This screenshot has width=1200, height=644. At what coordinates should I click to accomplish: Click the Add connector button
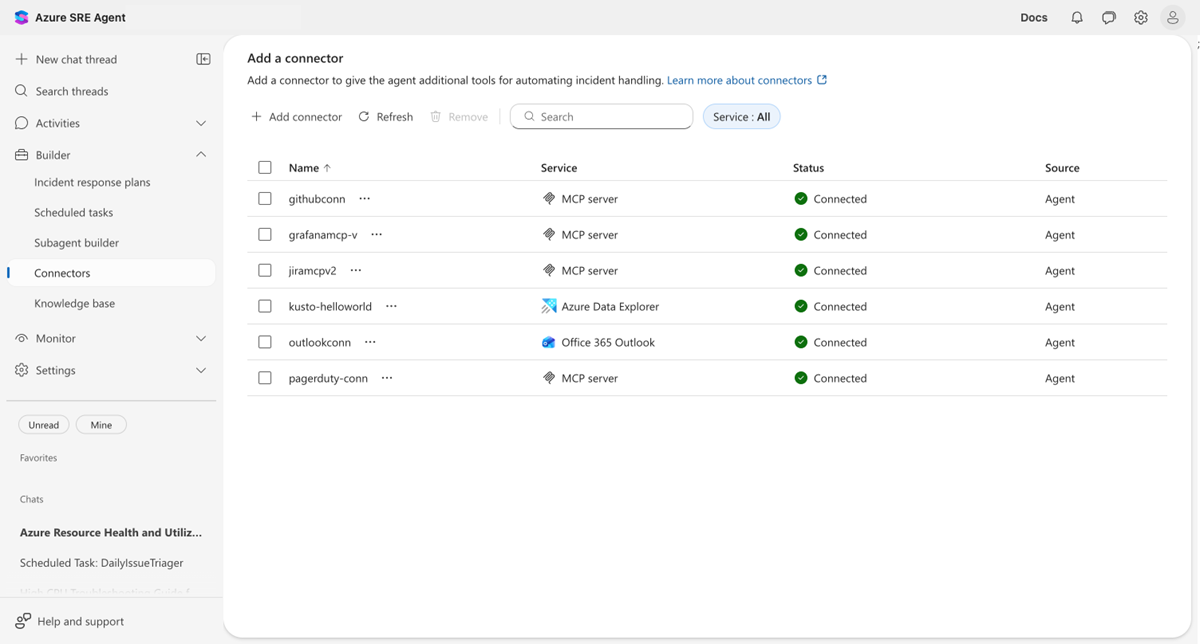click(x=296, y=117)
